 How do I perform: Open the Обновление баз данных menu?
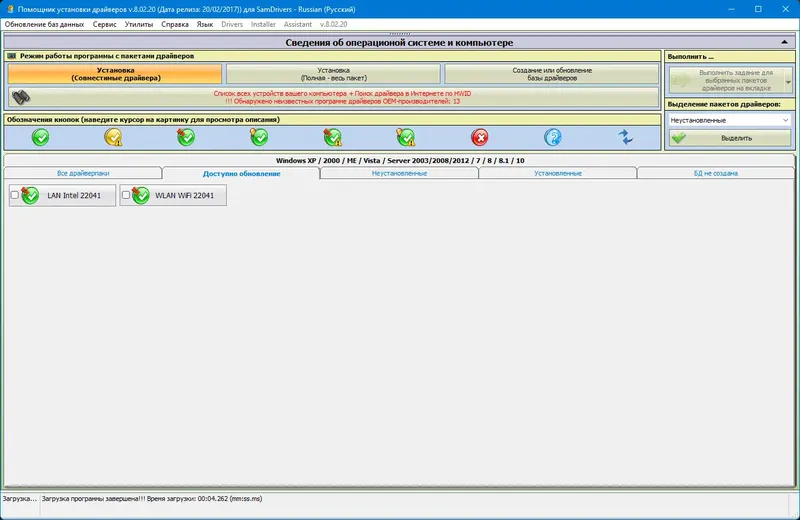(44, 24)
